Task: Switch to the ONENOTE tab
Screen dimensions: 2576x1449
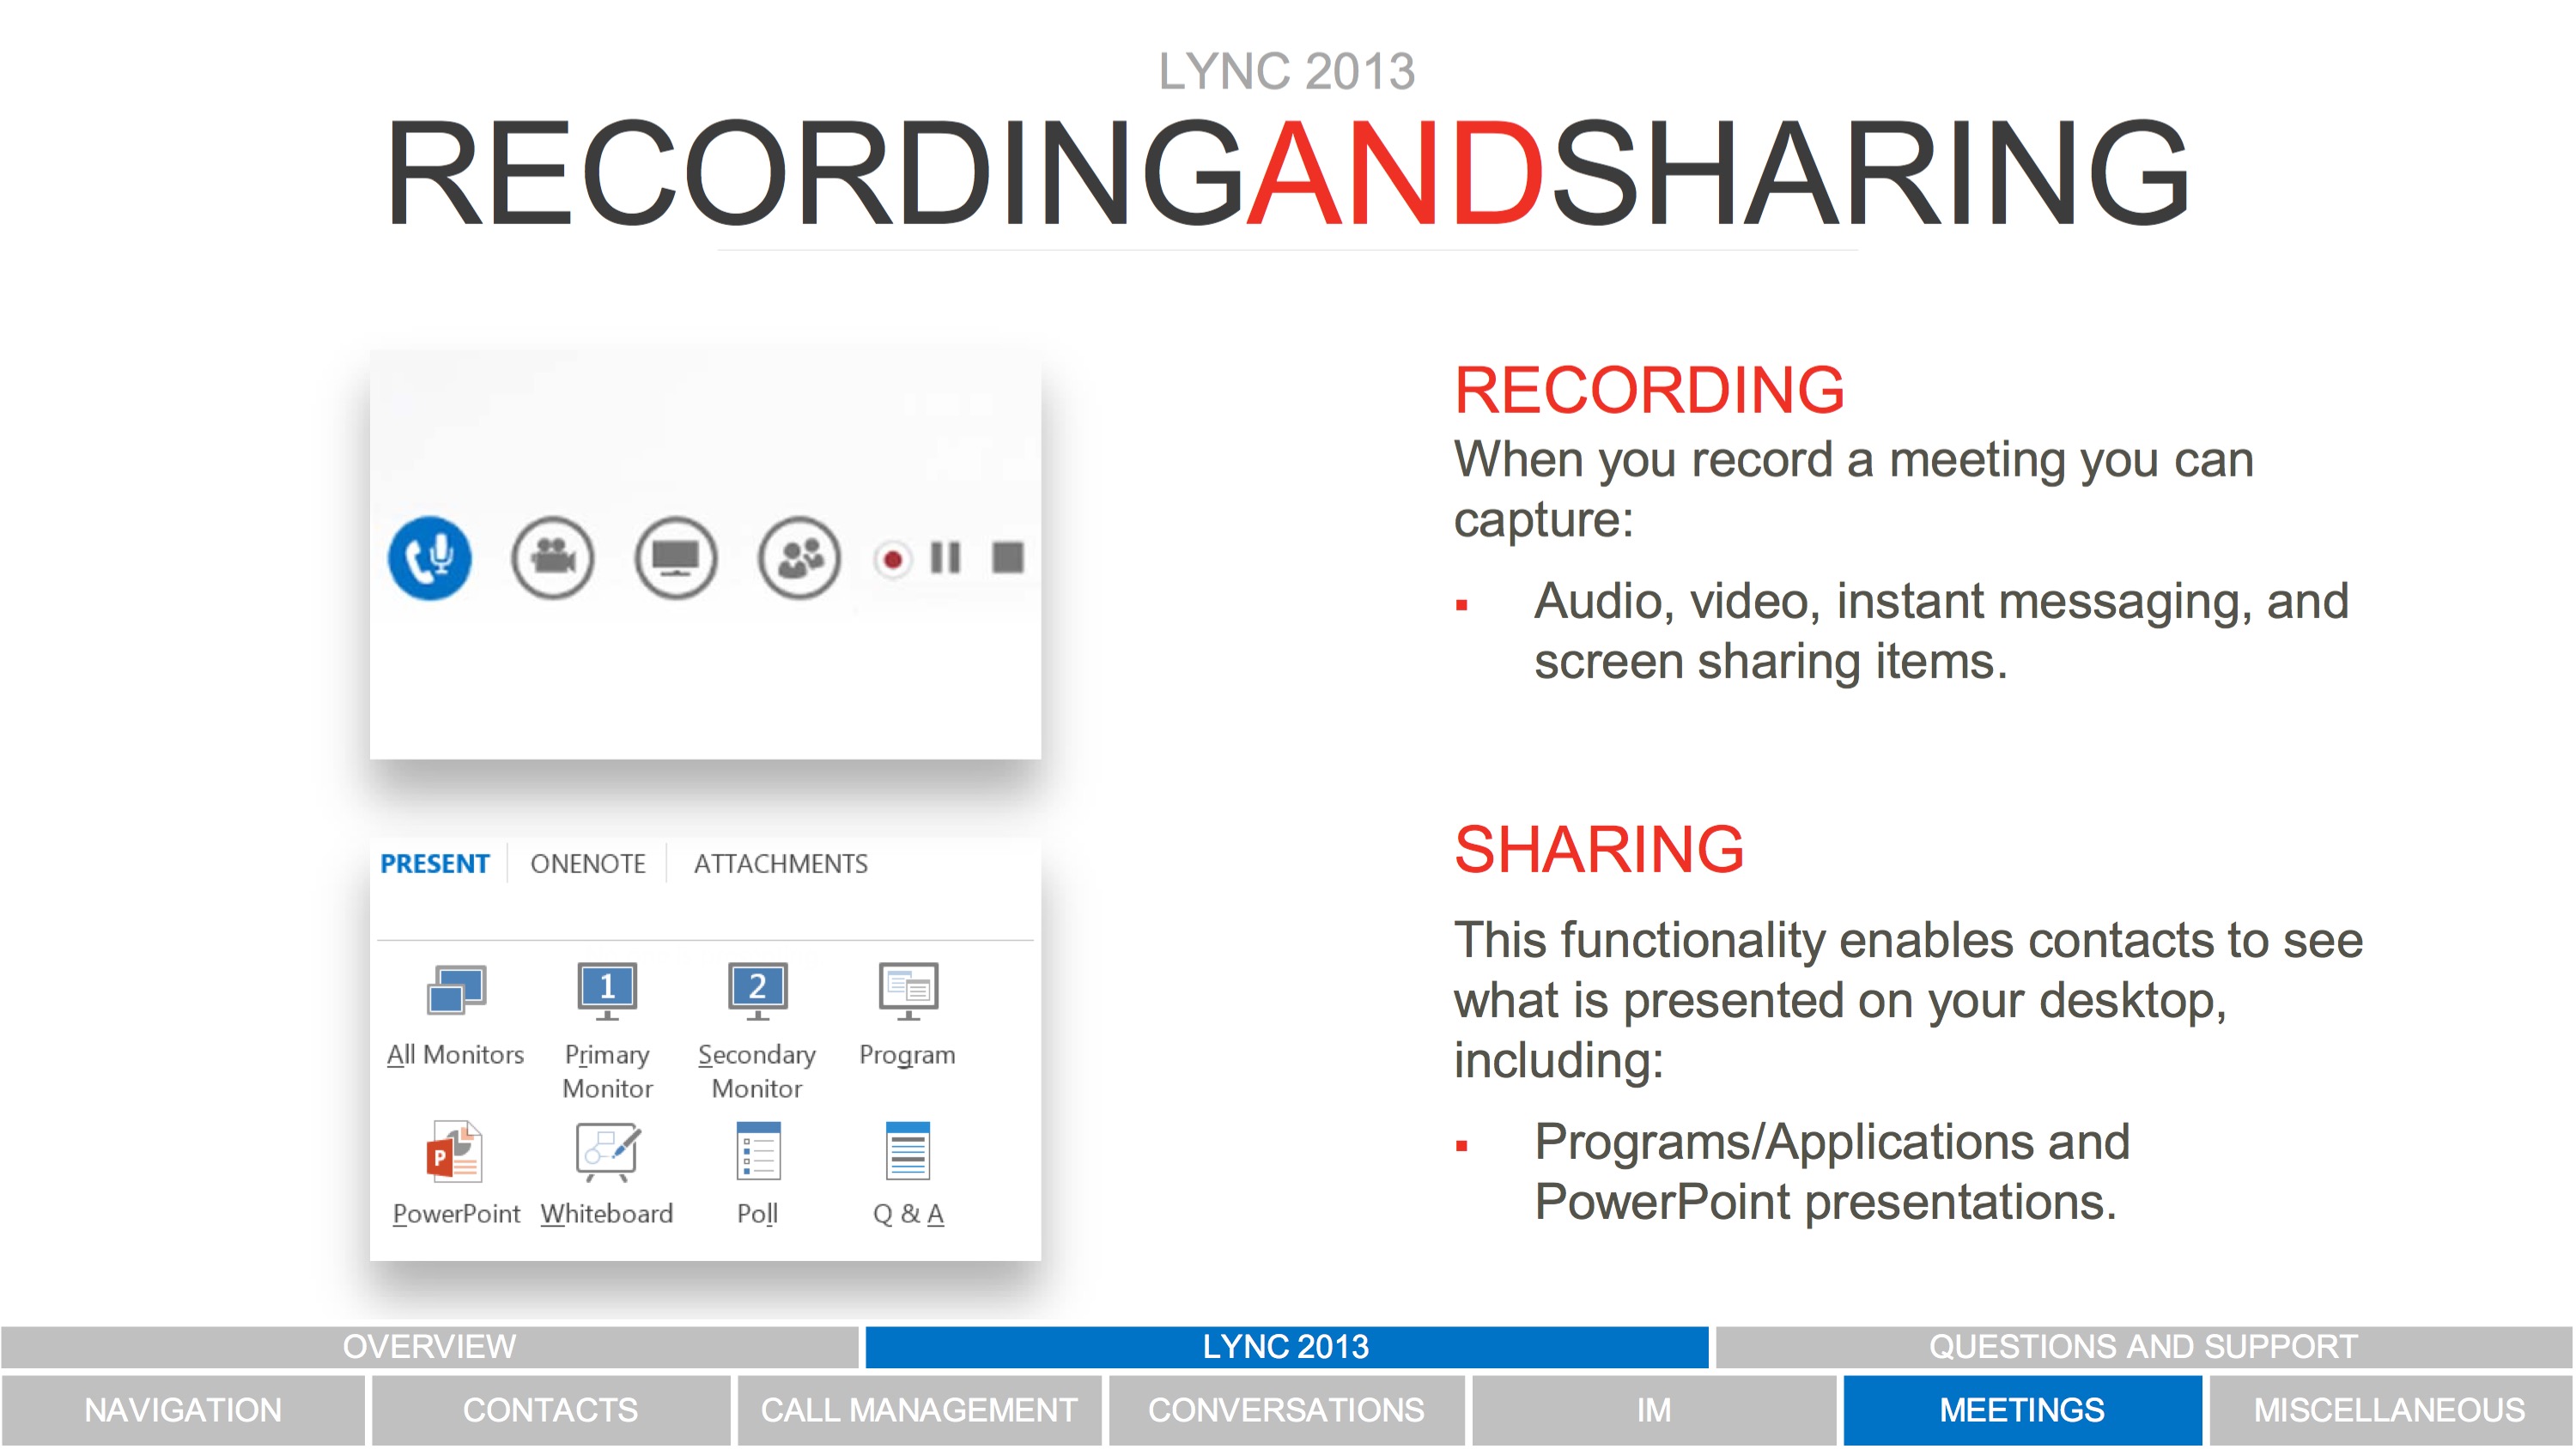Action: tap(588, 864)
